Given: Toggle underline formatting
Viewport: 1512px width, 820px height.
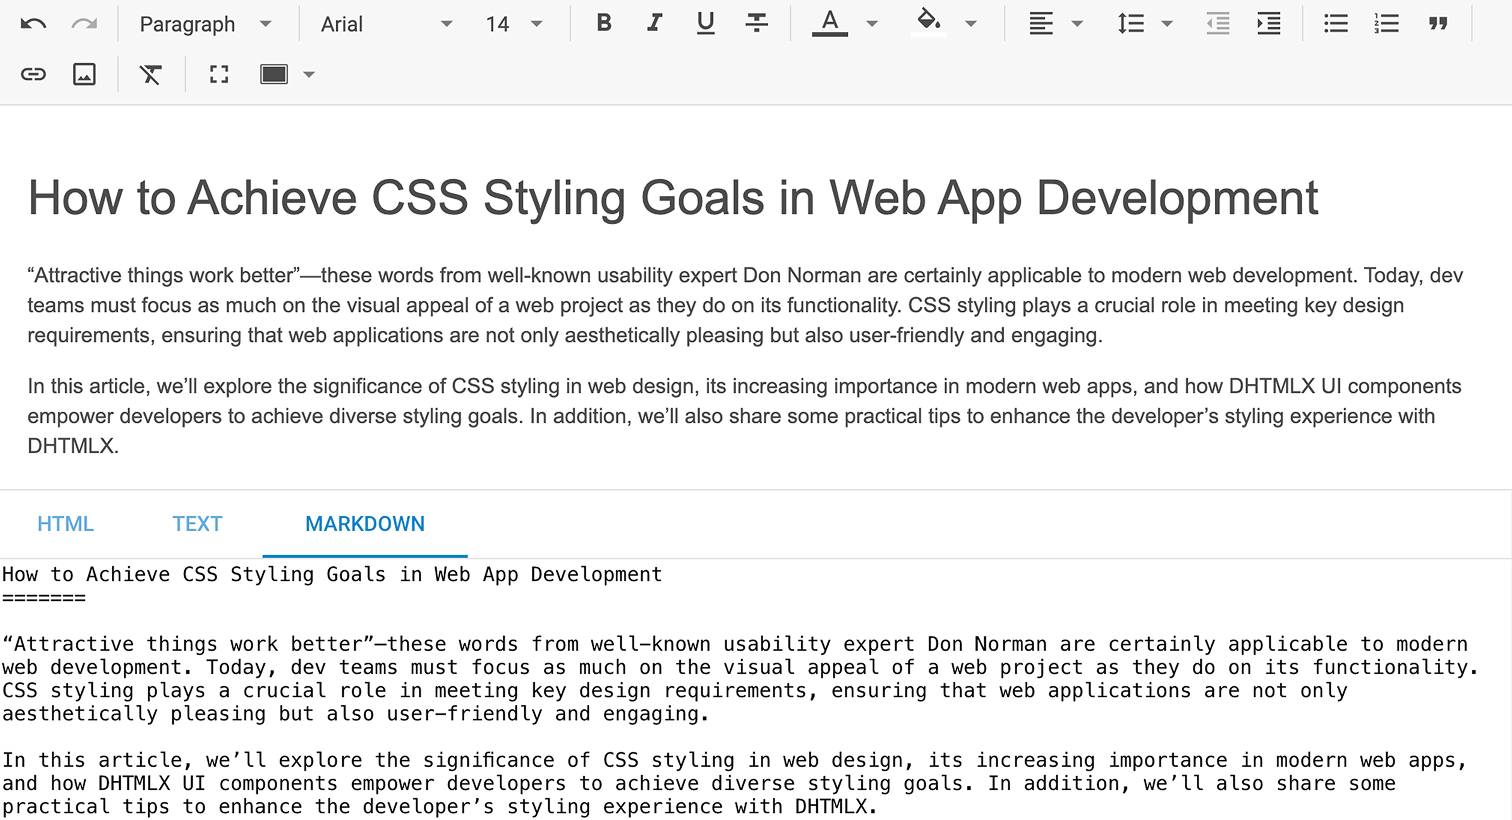Looking at the screenshot, I should point(705,24).
